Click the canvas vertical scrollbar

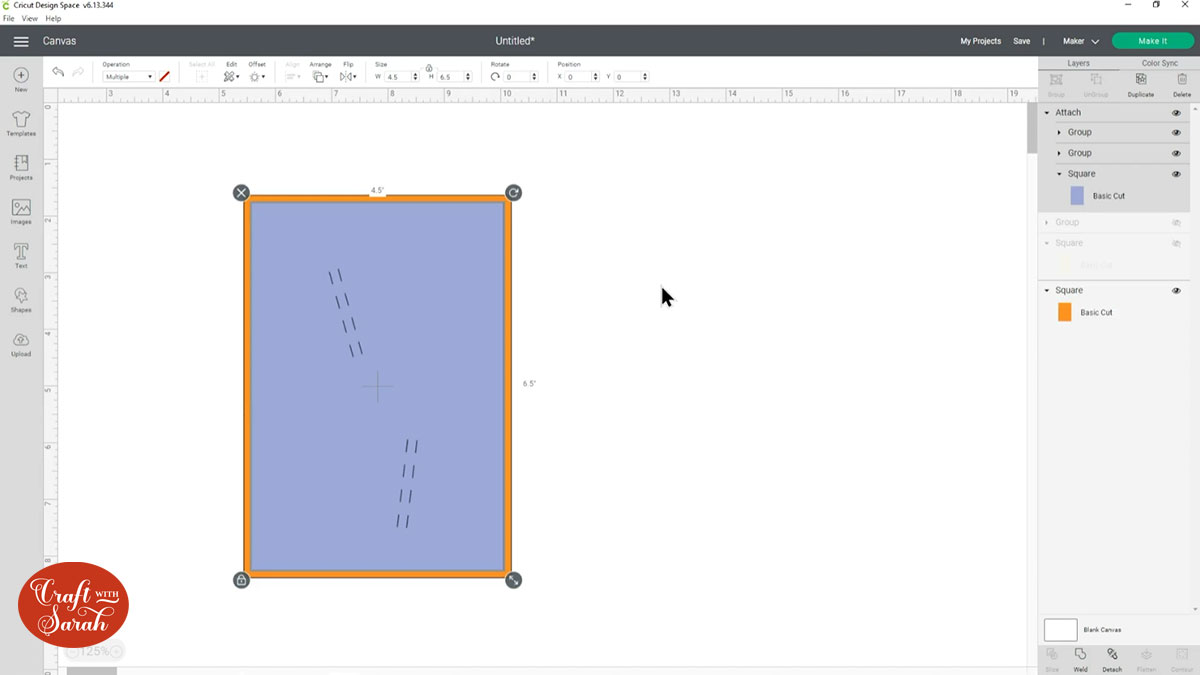click(x=1032, y=127)
